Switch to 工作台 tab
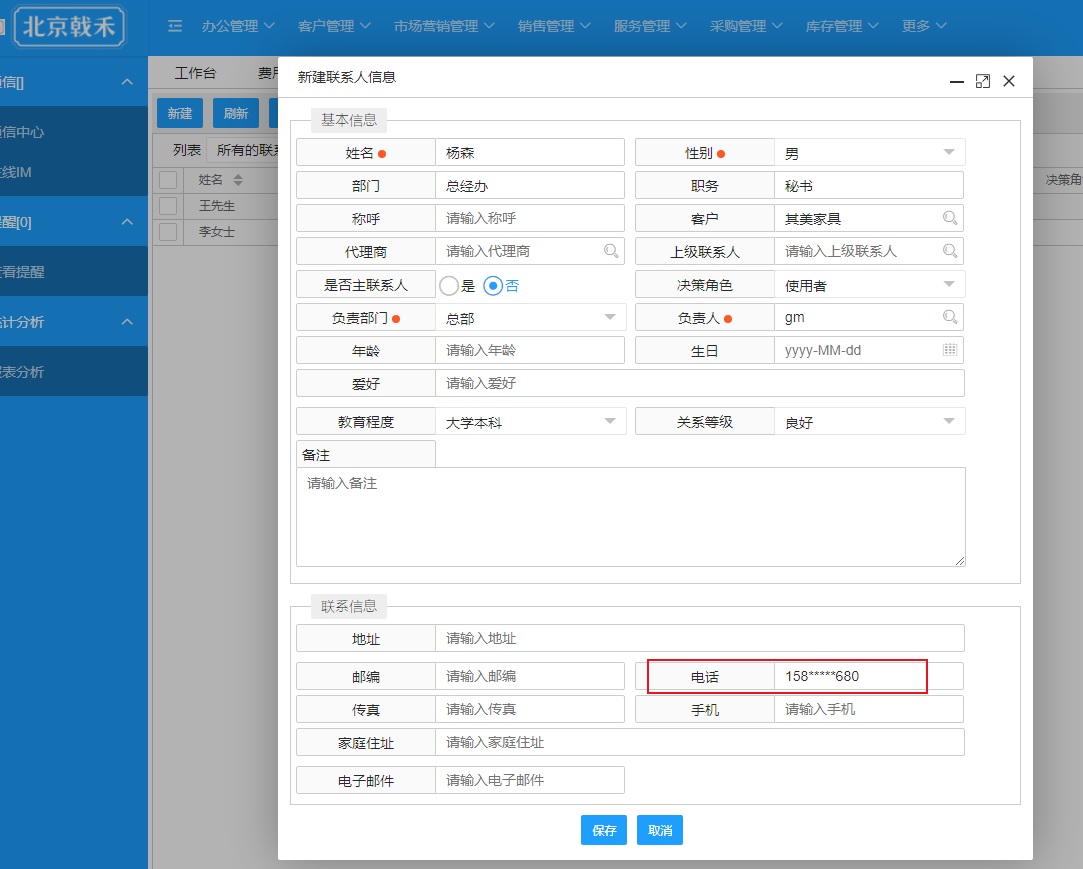This screenshot has height=869, width=1083. coord(195,73)
